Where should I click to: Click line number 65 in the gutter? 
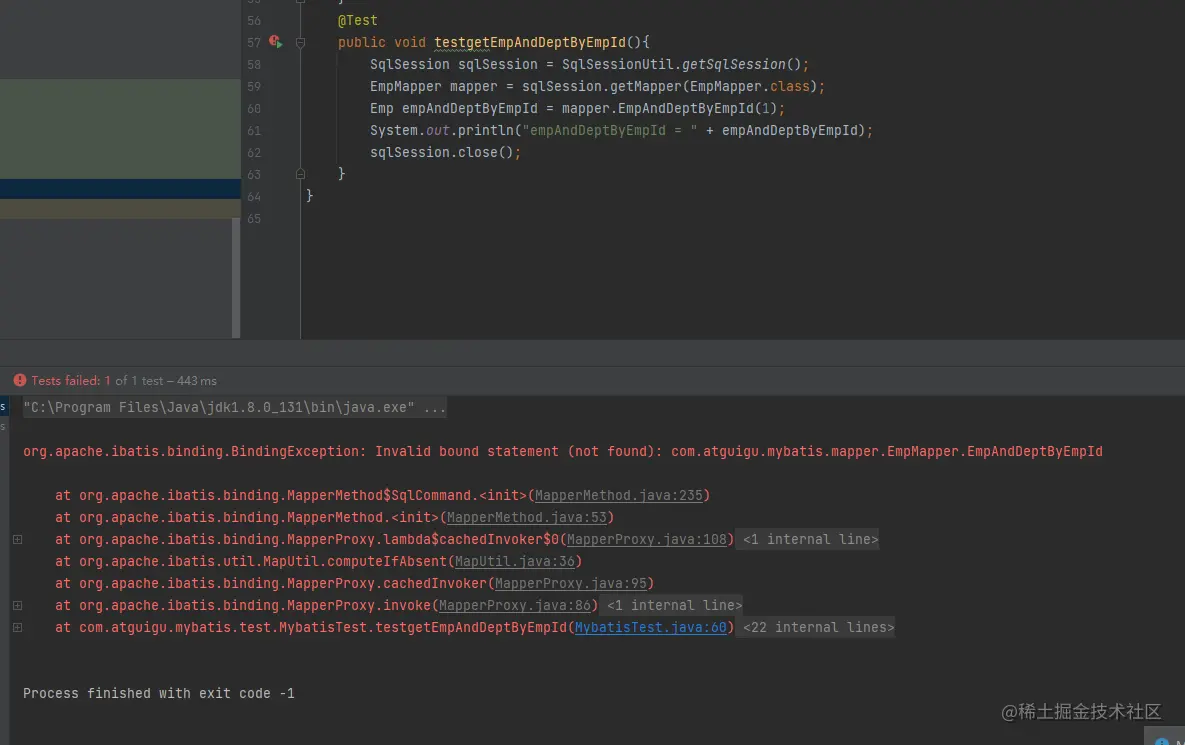click(254, 219)
